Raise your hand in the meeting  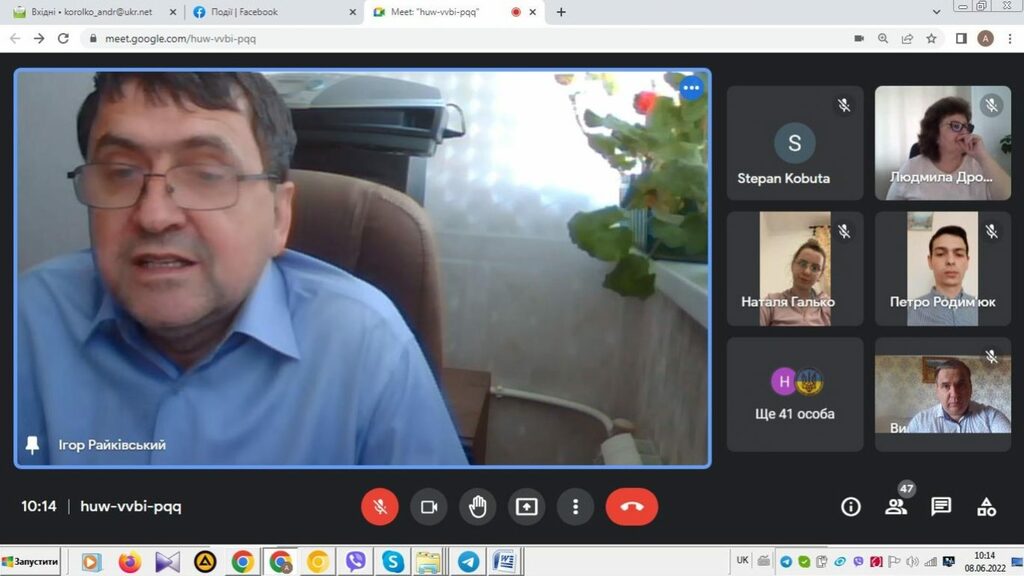478,507
